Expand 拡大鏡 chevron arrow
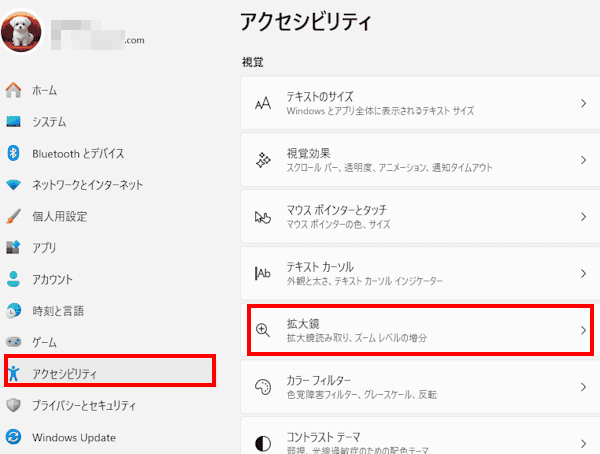600x454 pixels. (584, 330)
